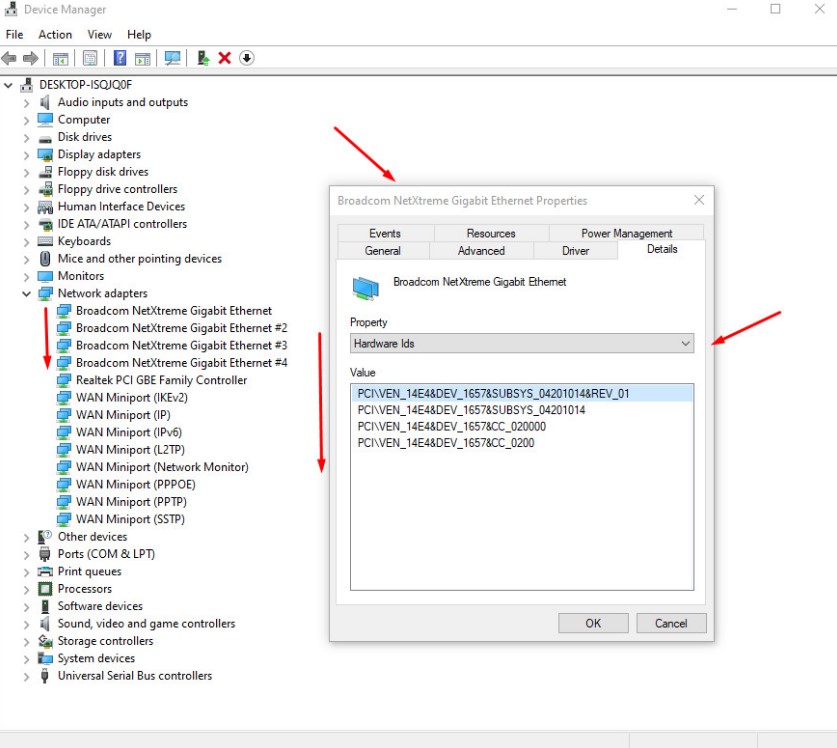Viewport: 837px width, 748px height.
Task: Click the IDE ATA/ATAPI controllers icon
Action: click(45, 224)
